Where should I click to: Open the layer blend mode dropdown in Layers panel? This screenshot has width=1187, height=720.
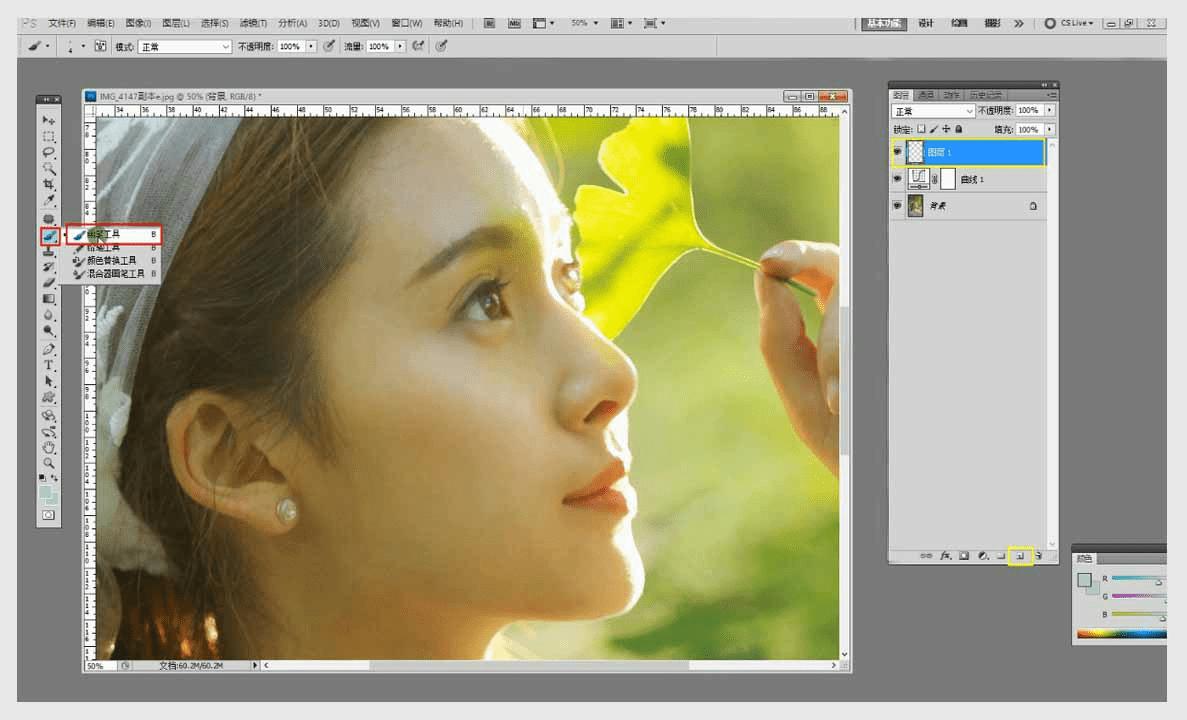coord(933,110)
